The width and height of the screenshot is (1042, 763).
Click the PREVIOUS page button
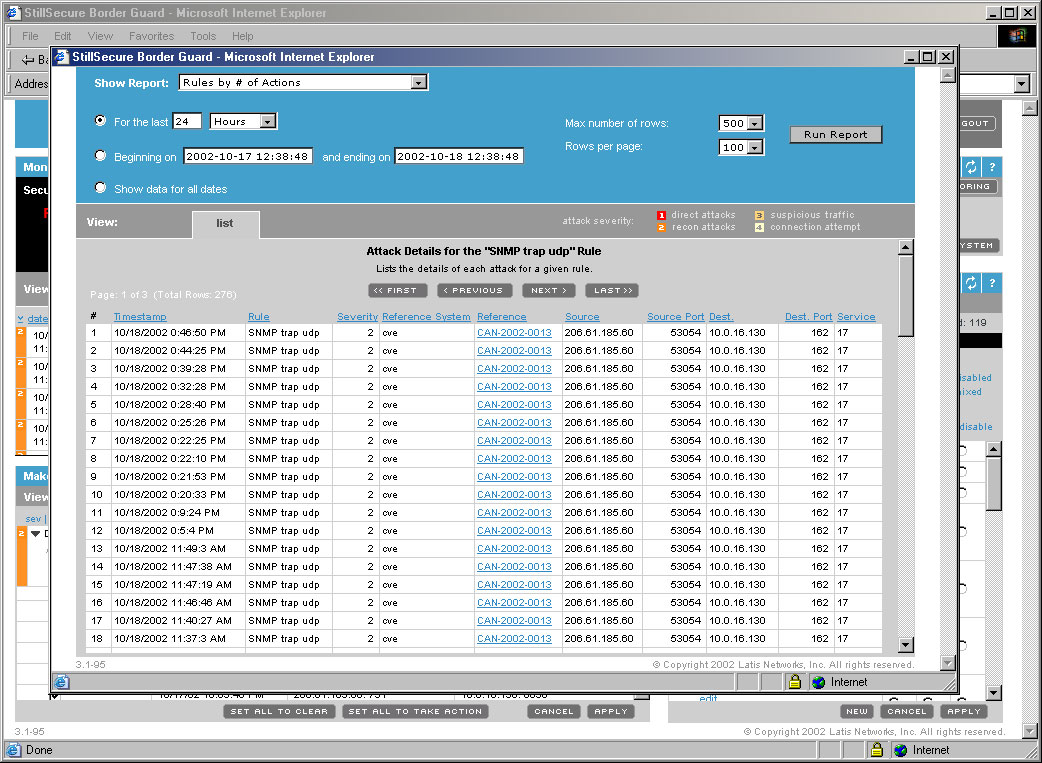pyautogui.click(x=474, y=290)
